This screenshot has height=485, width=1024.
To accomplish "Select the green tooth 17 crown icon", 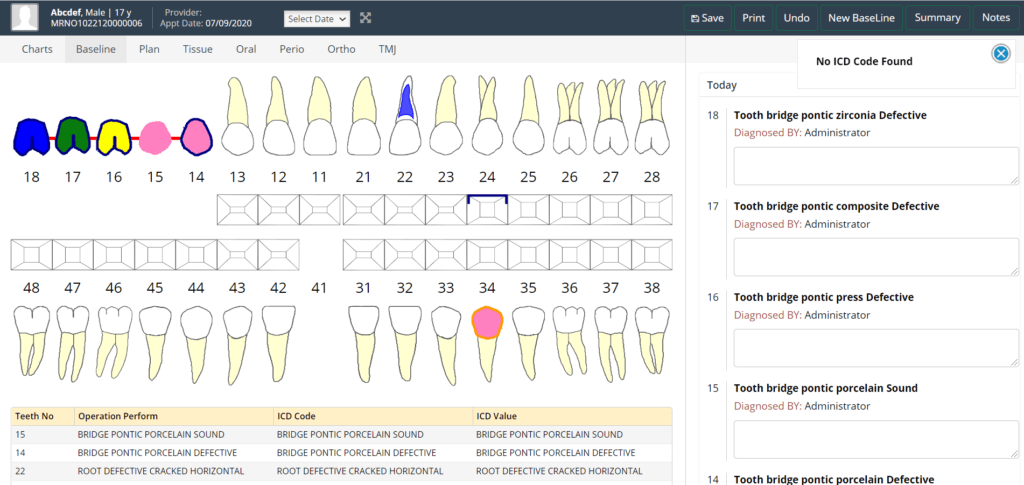I will click(73, 137).
